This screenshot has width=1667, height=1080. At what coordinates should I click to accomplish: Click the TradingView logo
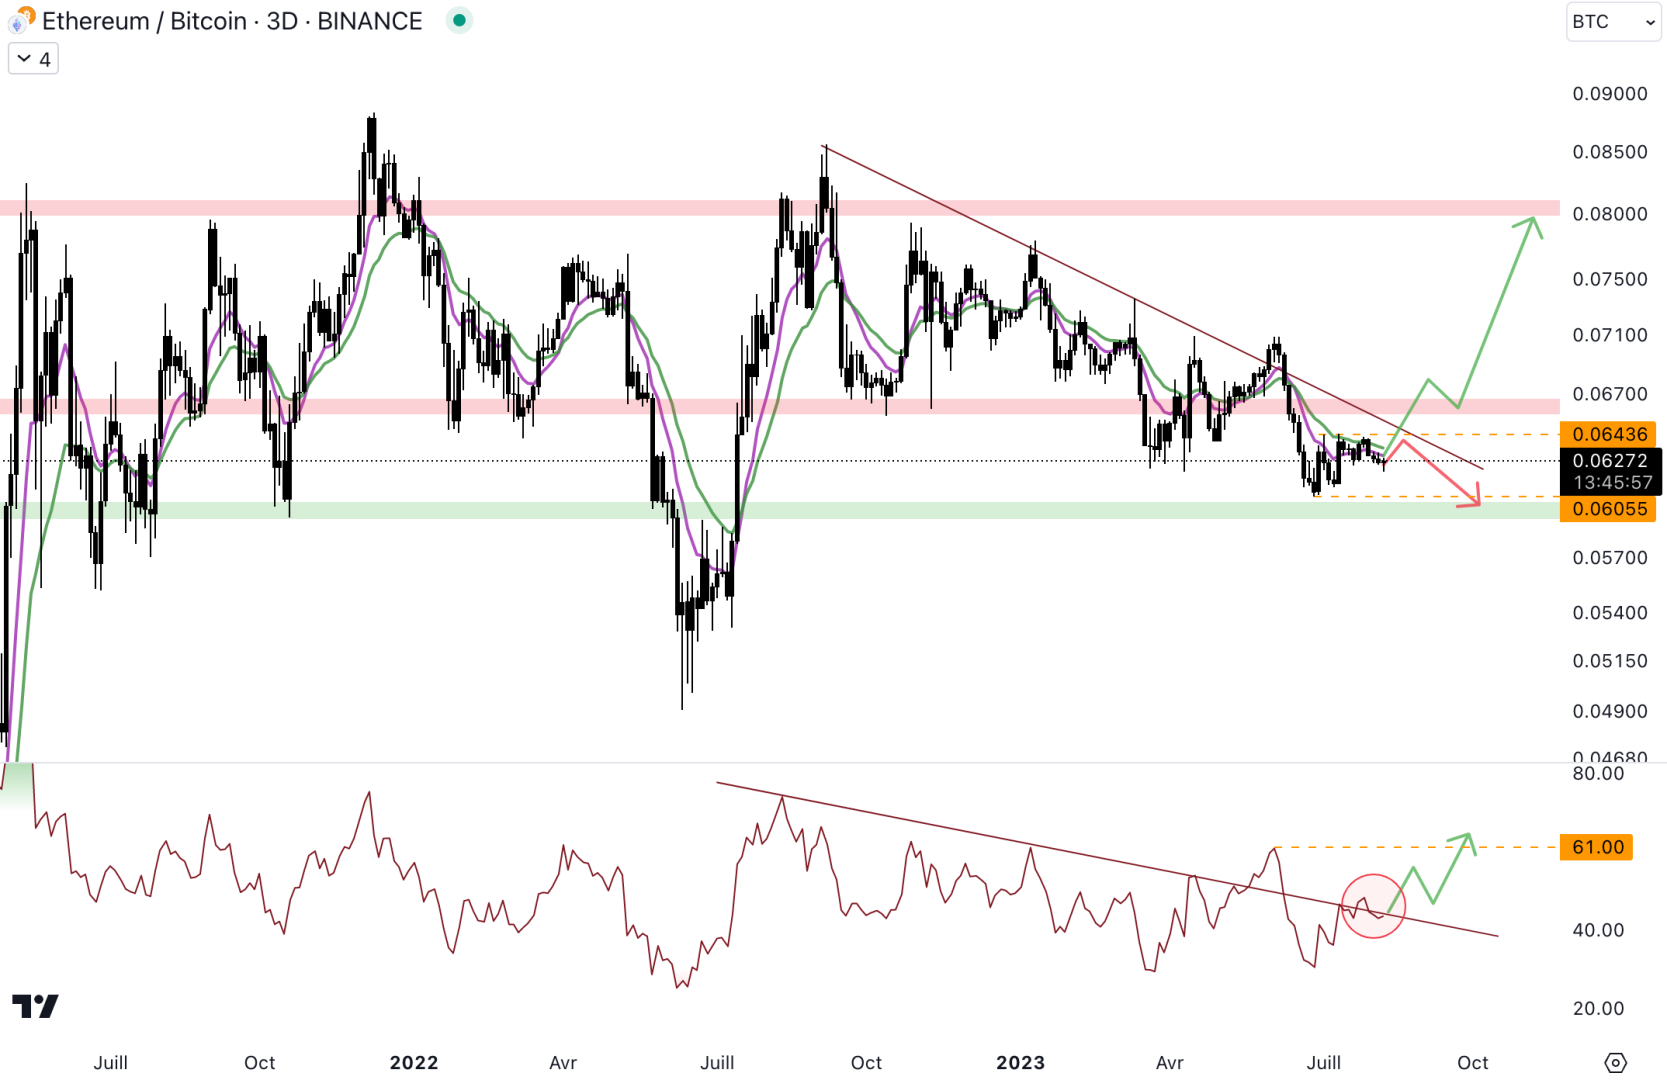coord(35,1005)
